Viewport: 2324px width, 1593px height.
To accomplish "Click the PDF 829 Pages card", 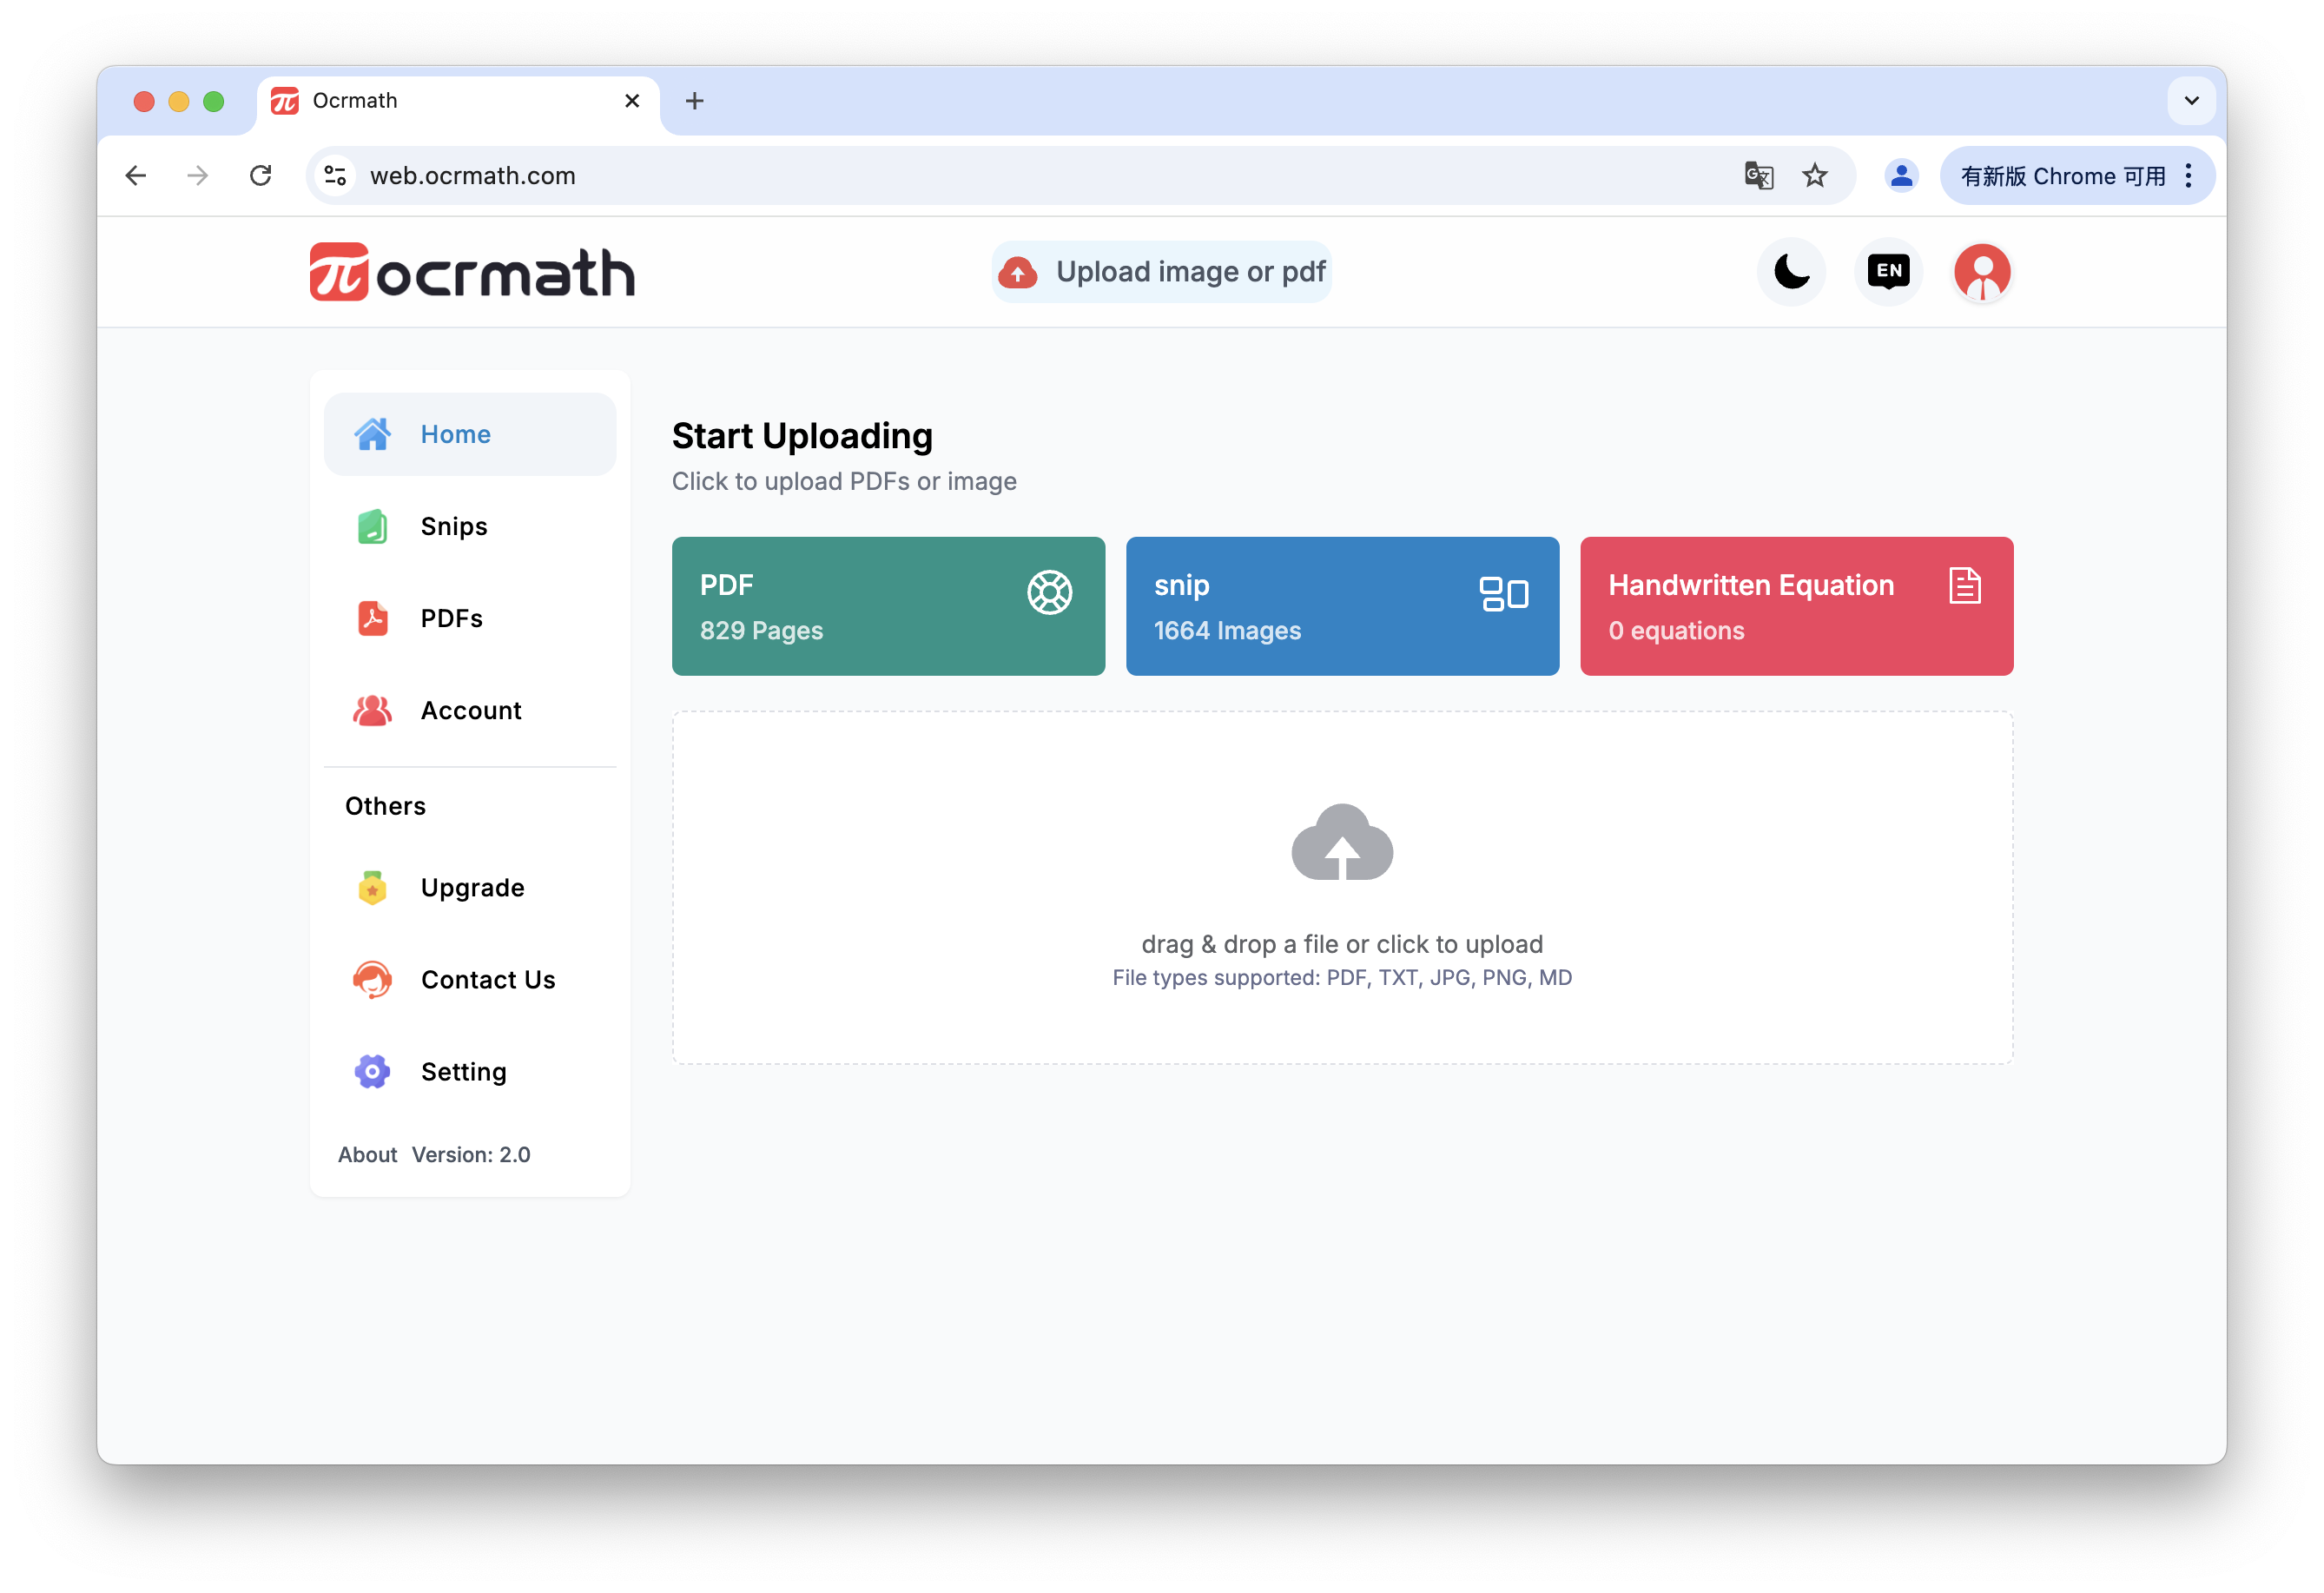I will tap(888, 606).
